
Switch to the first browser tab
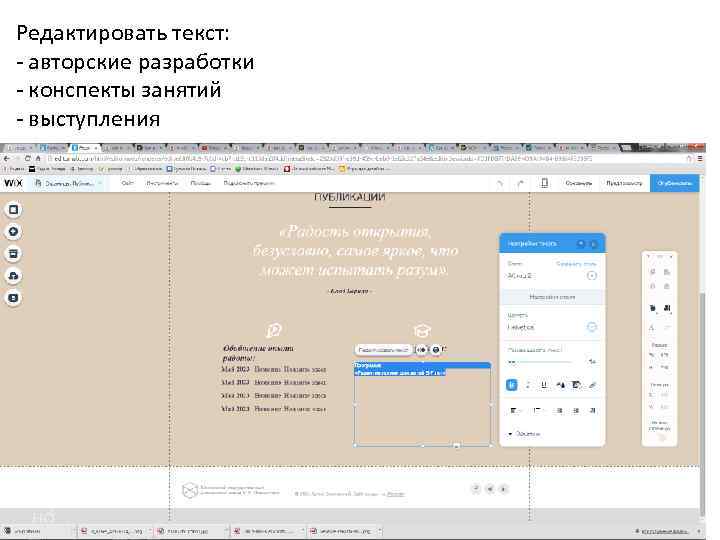pyautogui.click(x=18, y=148)
